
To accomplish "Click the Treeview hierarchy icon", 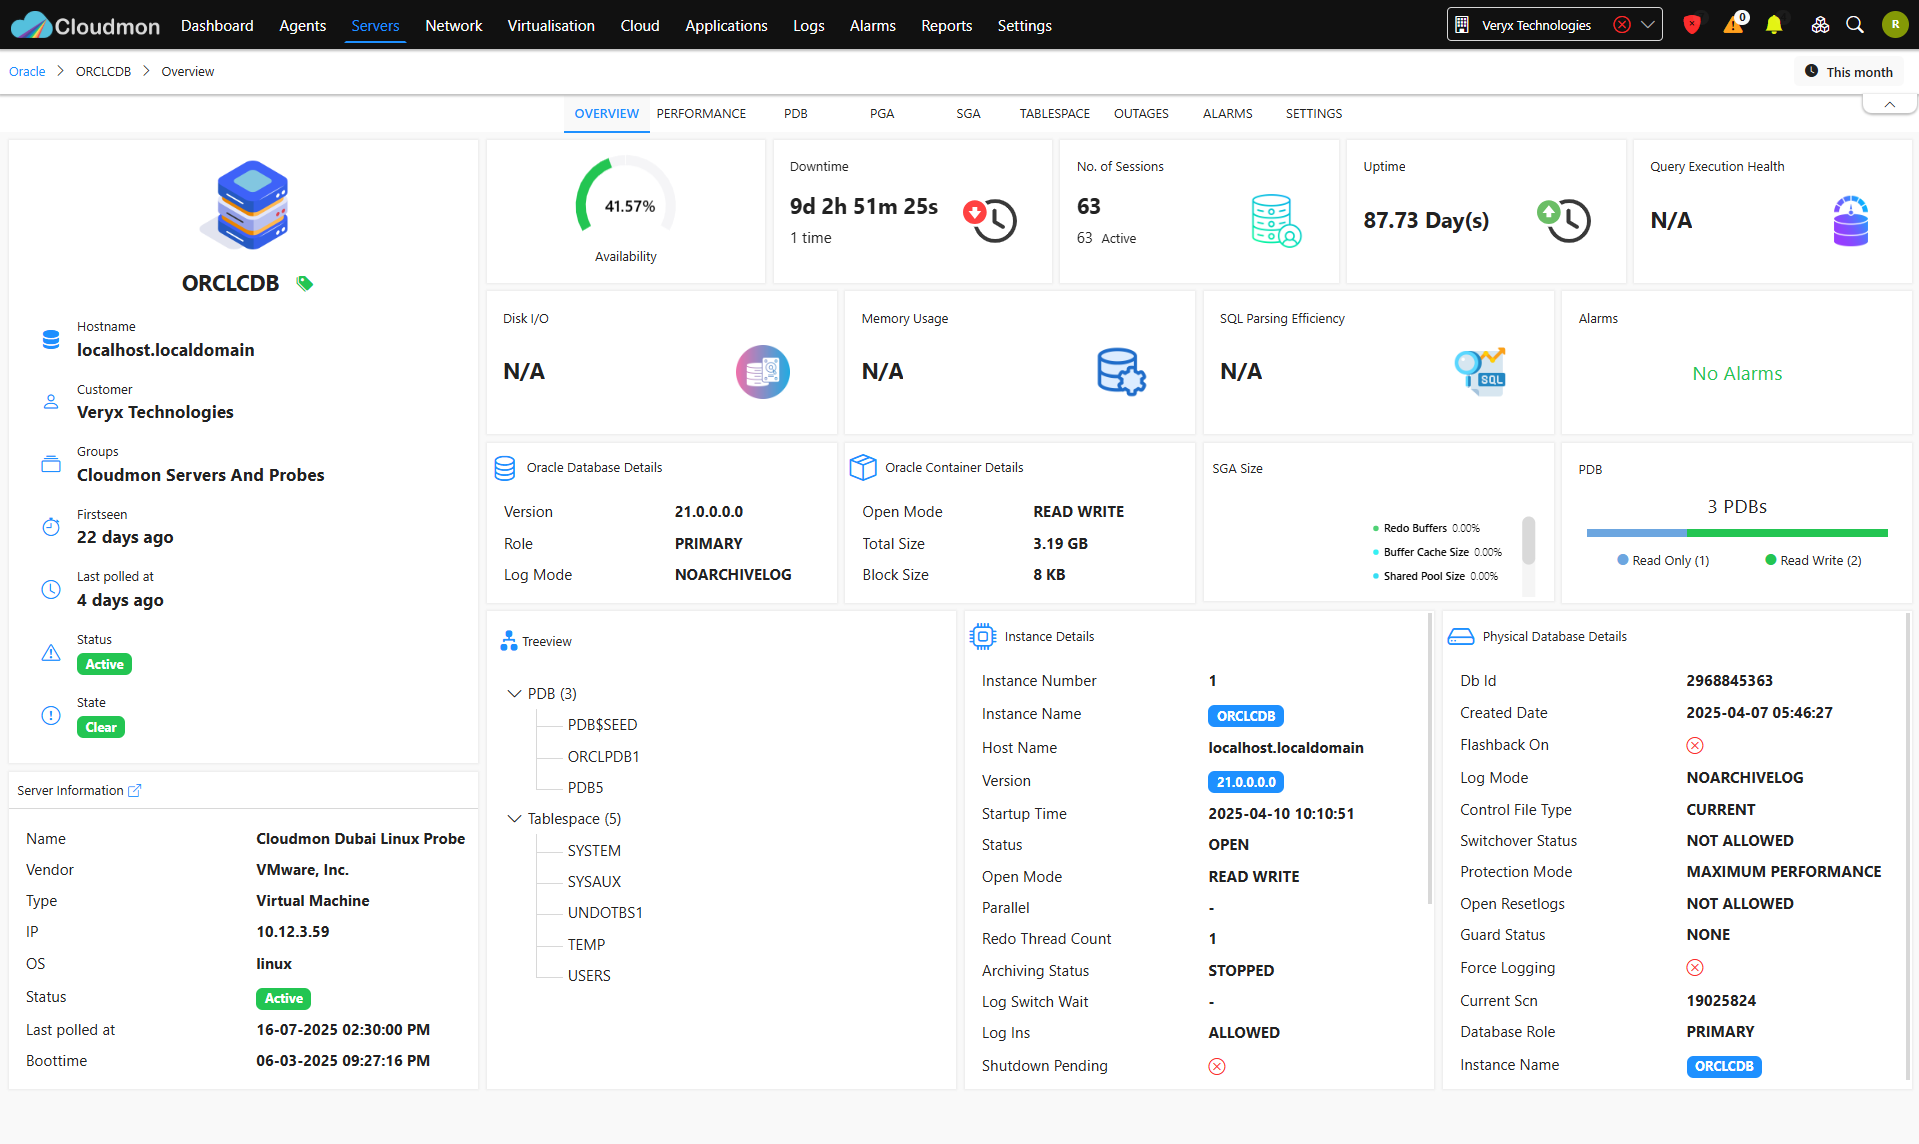I will [509, 641].
